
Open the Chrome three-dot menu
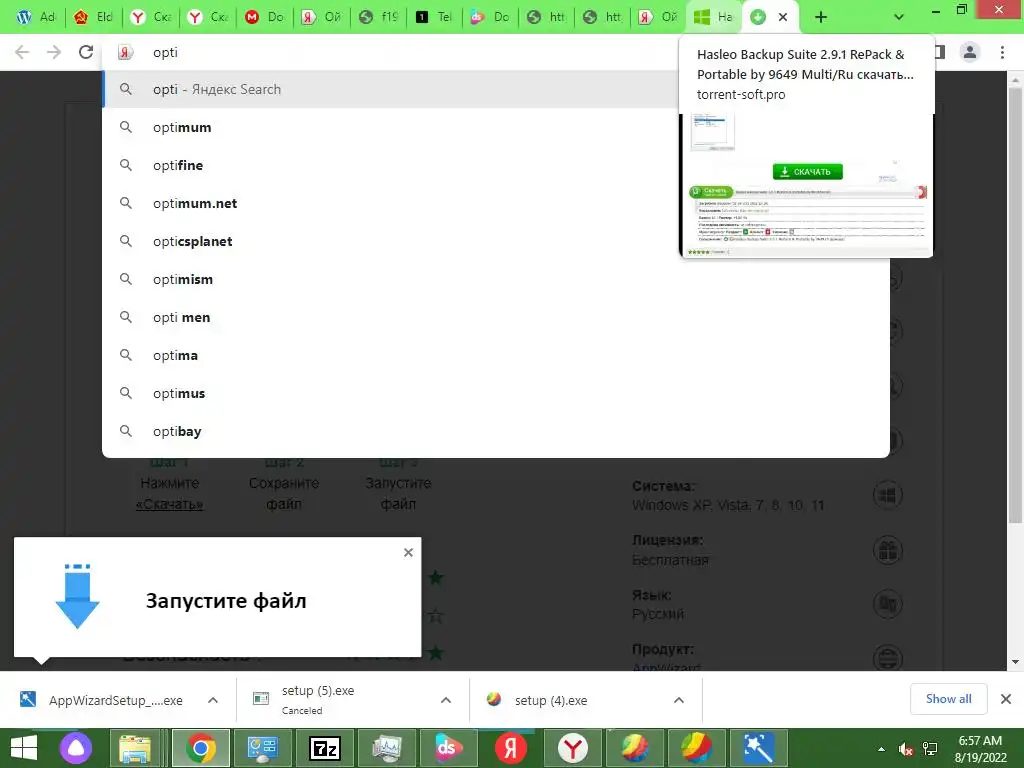(1002, 52)
